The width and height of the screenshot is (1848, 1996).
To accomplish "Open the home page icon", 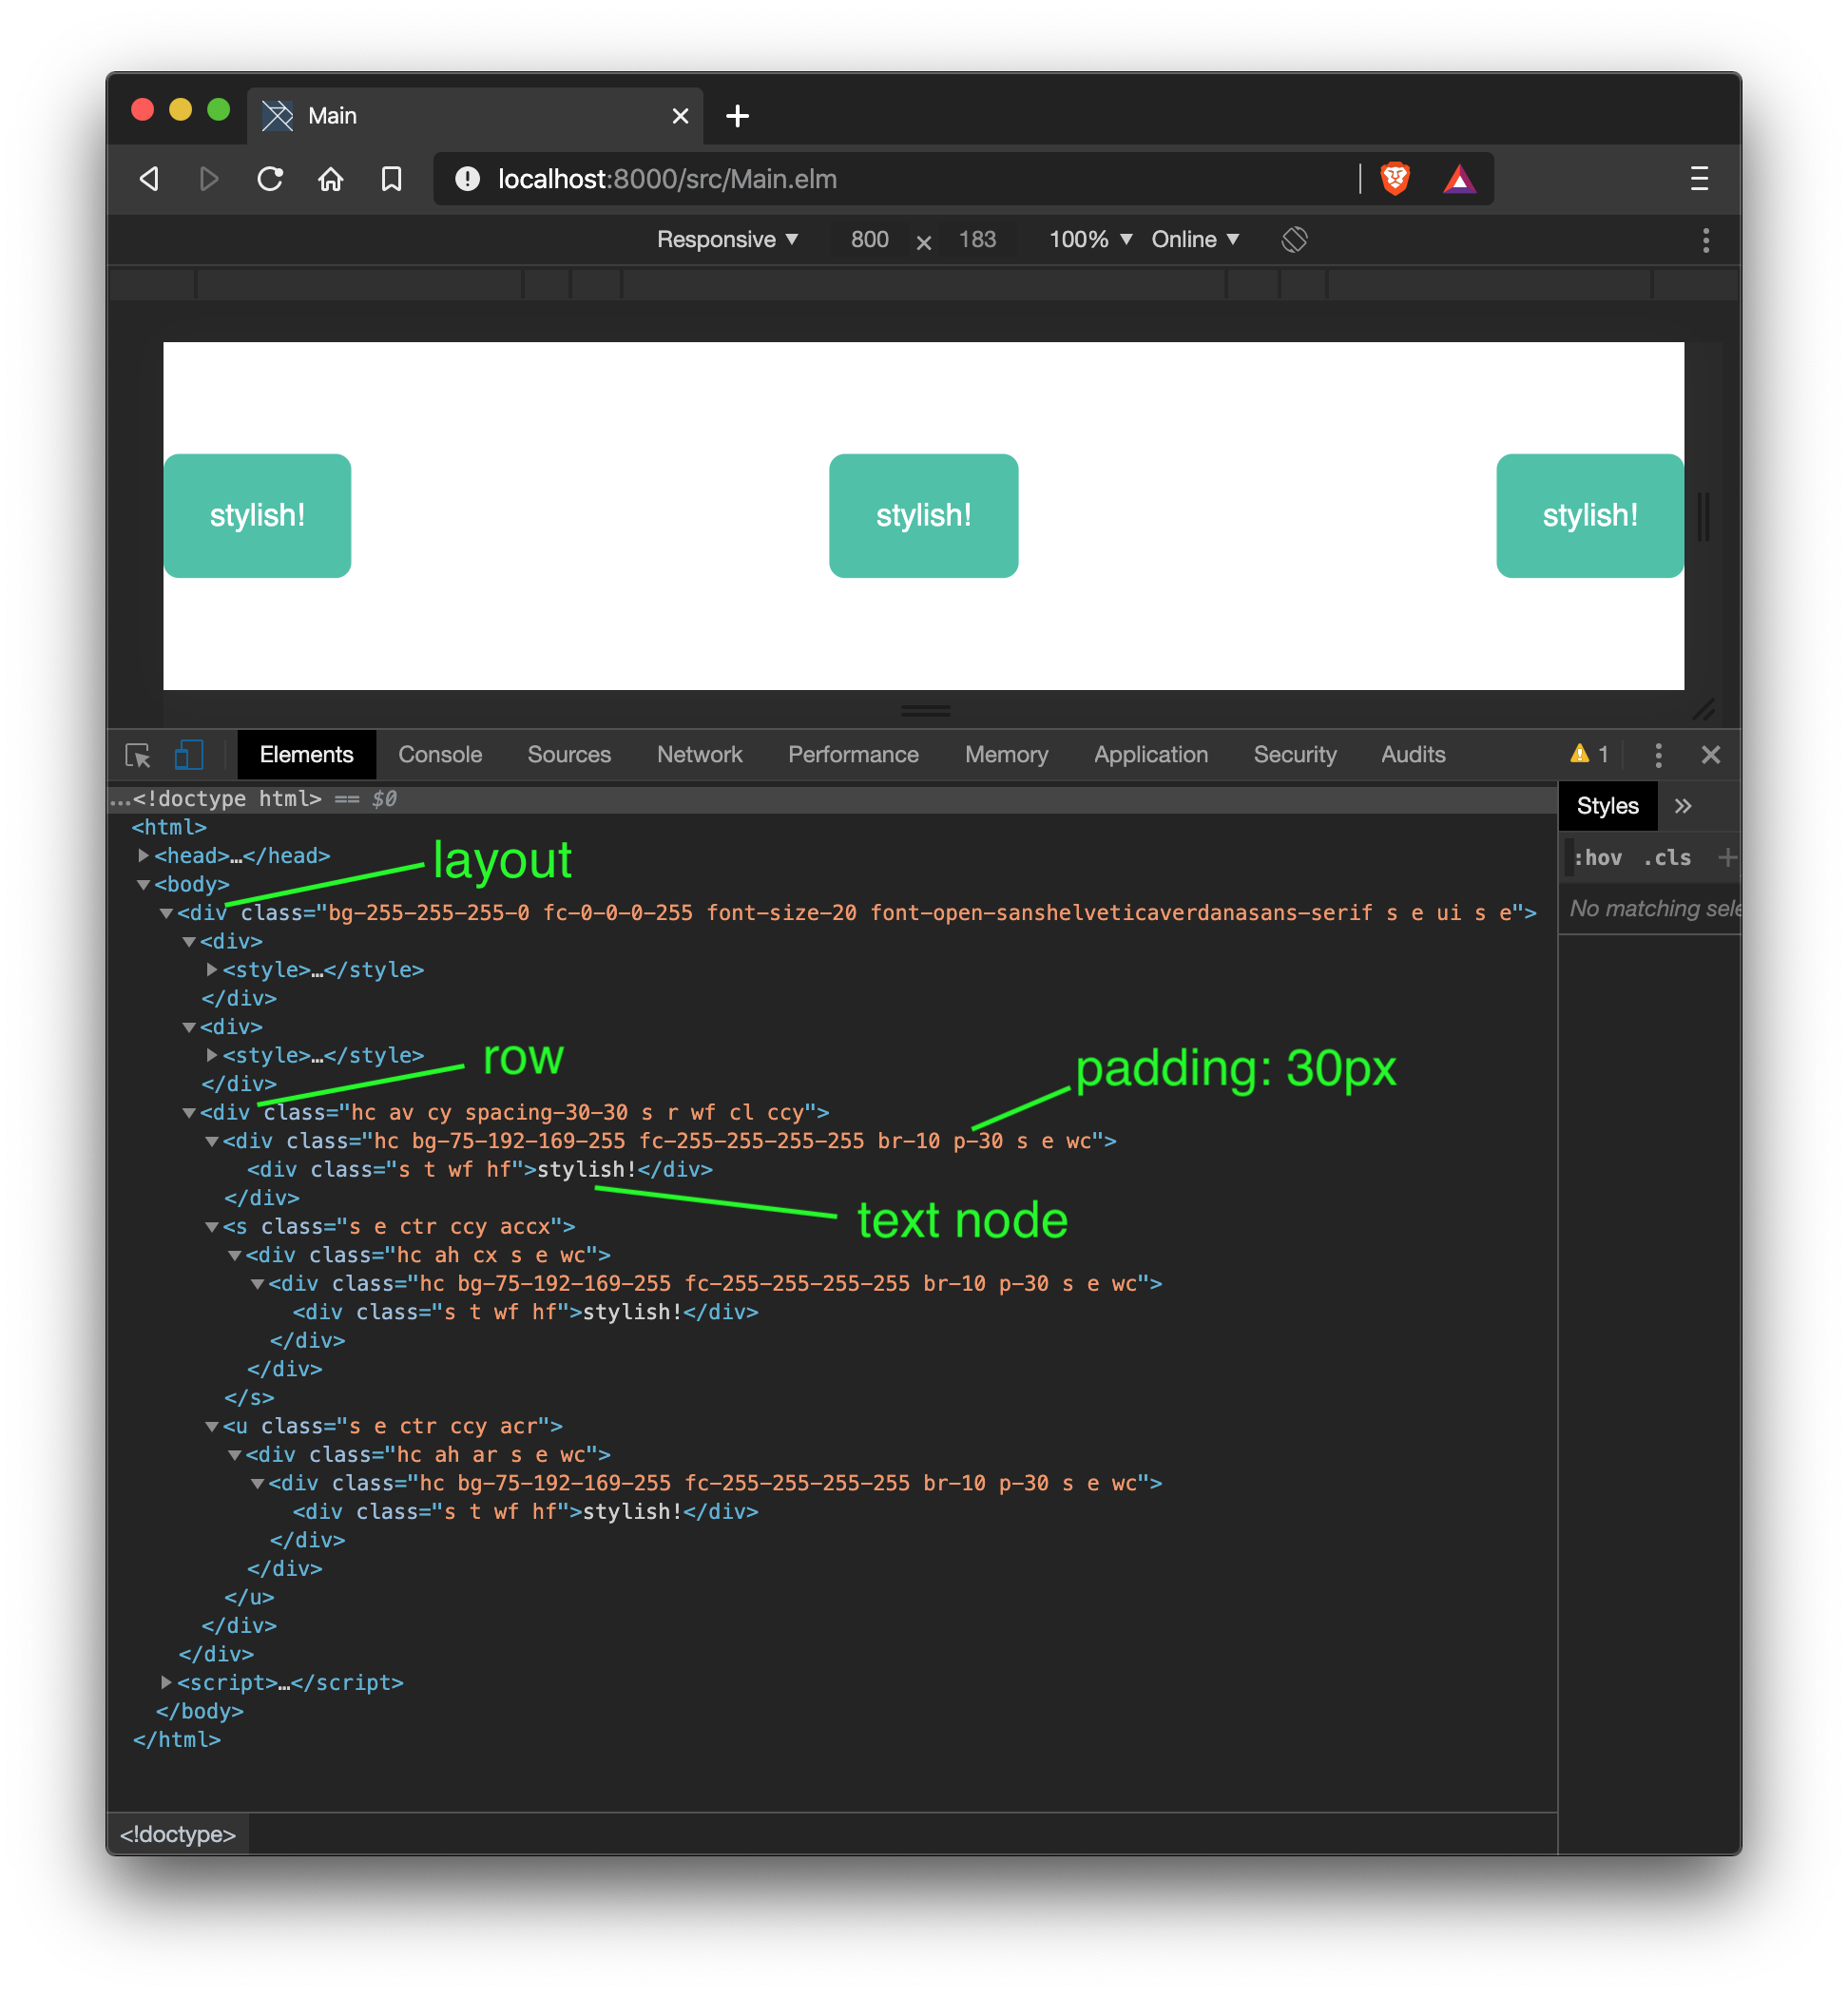I will (x=331, y=179).
